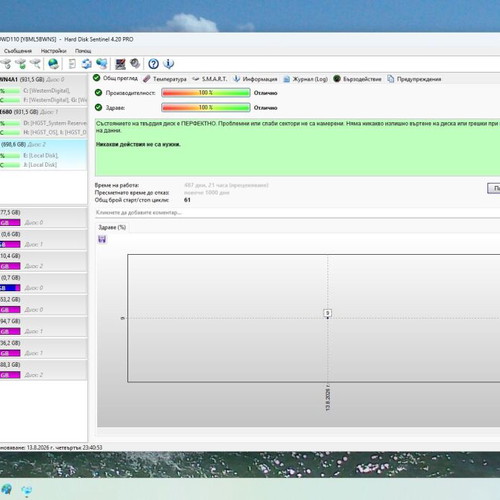Open the Помощ menu
500x500 pixels.
coord(83,51)
